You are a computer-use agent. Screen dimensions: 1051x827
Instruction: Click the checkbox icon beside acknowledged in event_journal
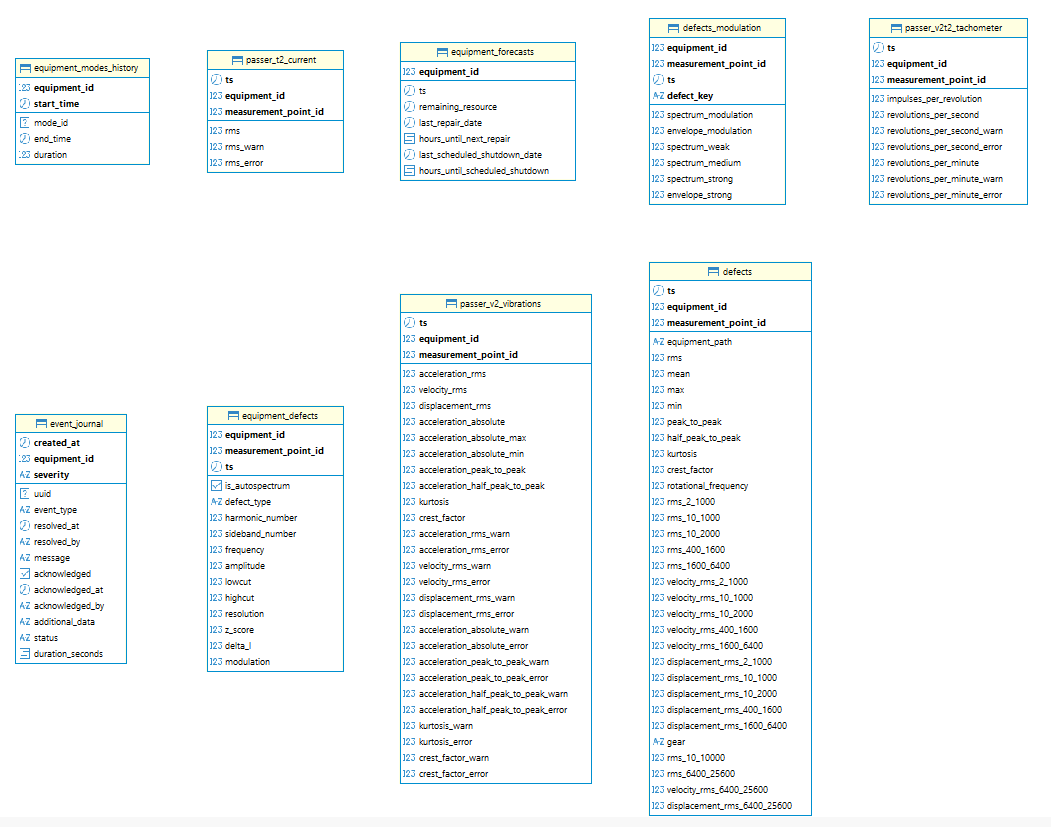(x=25, y=574)
